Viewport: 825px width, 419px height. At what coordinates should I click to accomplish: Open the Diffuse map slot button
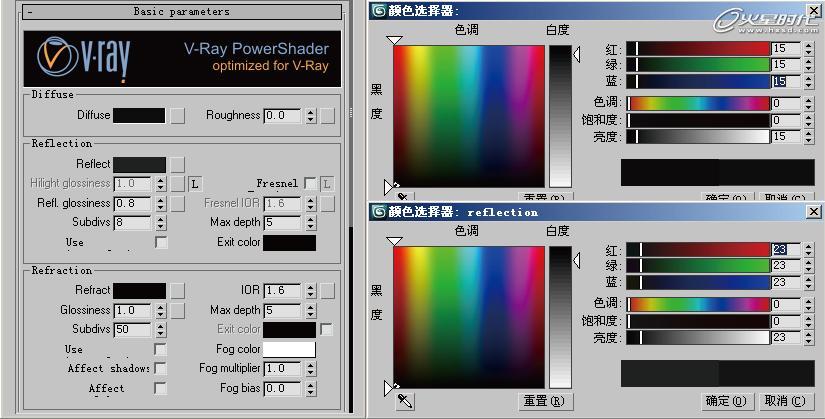click(178, 115)
